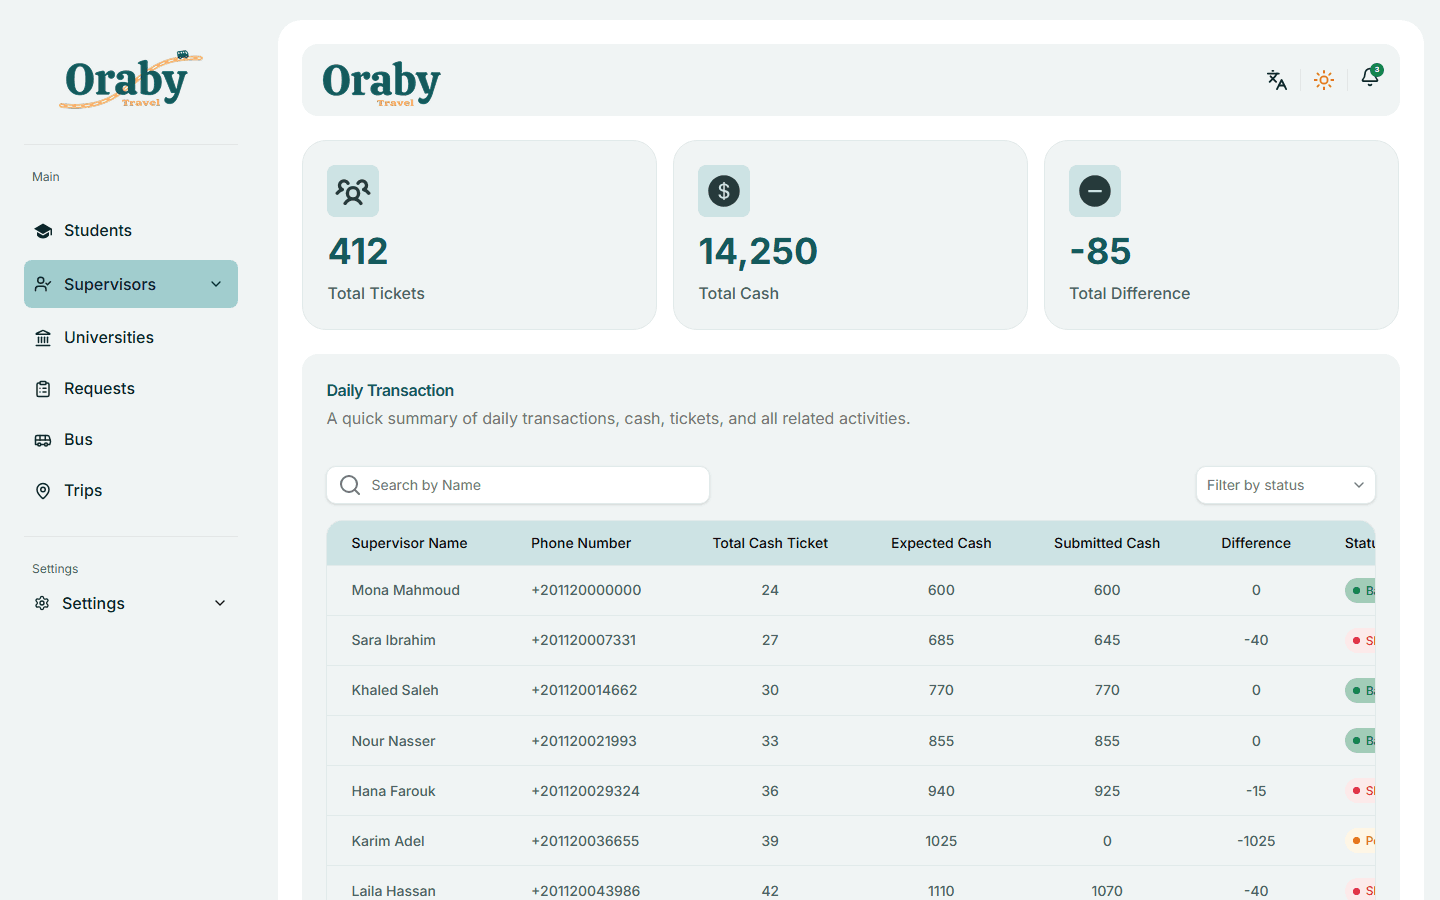
Task: Open the Requests menu item
Action: (x=131, y=389)
